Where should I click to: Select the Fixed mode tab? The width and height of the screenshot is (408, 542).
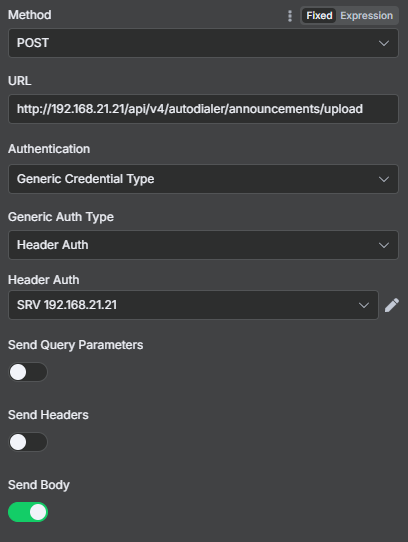coord(319,16)
